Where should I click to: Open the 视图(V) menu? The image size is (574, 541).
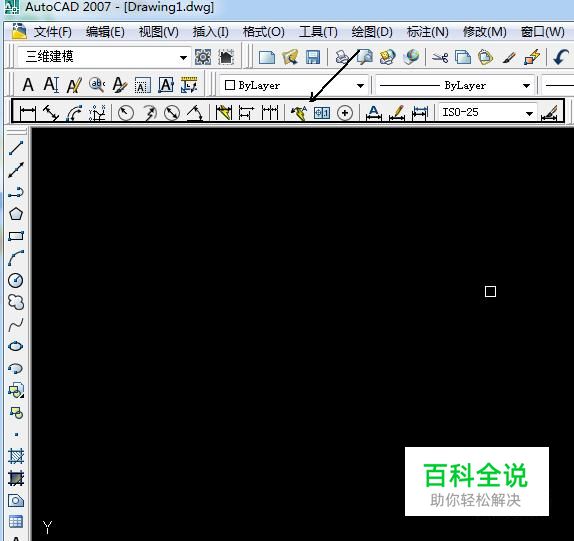(x=159, y=32)
